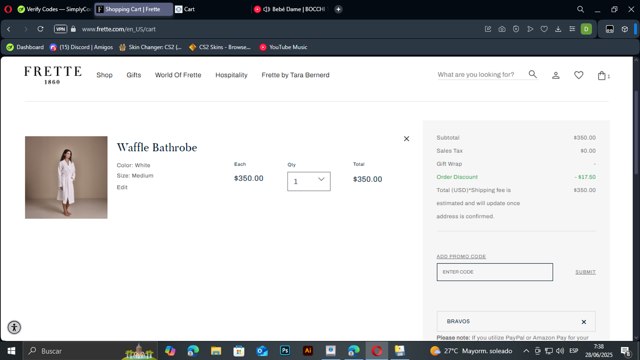
Task: Edit the bathrobe options
Action: pyautogui.click(x=122, y=187)
